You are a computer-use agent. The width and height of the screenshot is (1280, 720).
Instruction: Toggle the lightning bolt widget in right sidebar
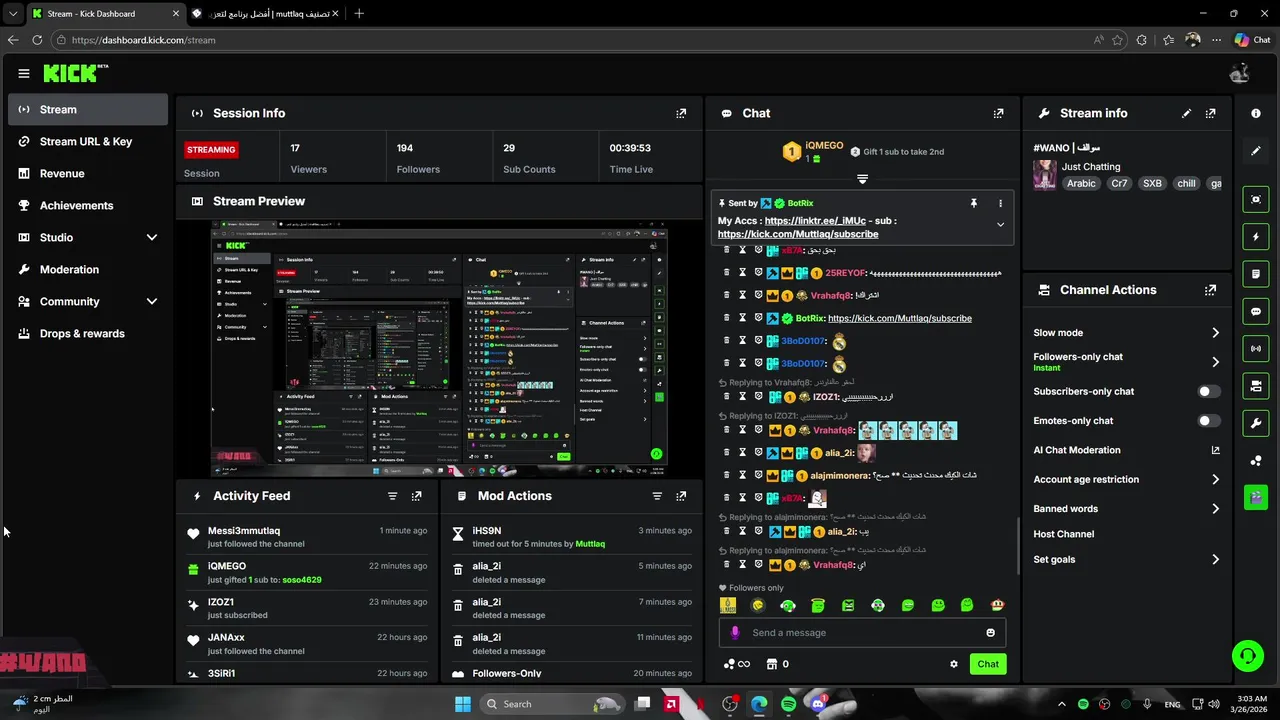click(1256, 237)
